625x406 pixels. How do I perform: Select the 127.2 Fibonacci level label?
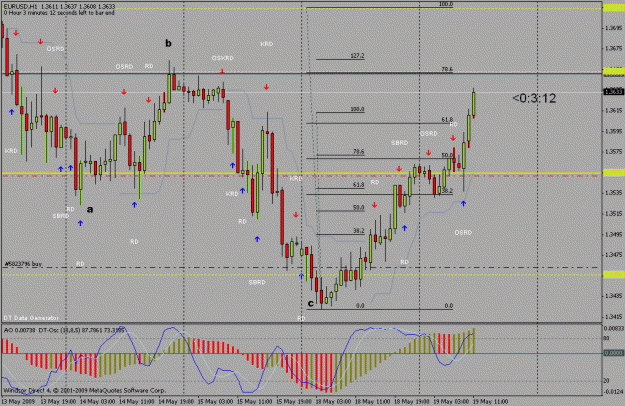pos(357,56)
